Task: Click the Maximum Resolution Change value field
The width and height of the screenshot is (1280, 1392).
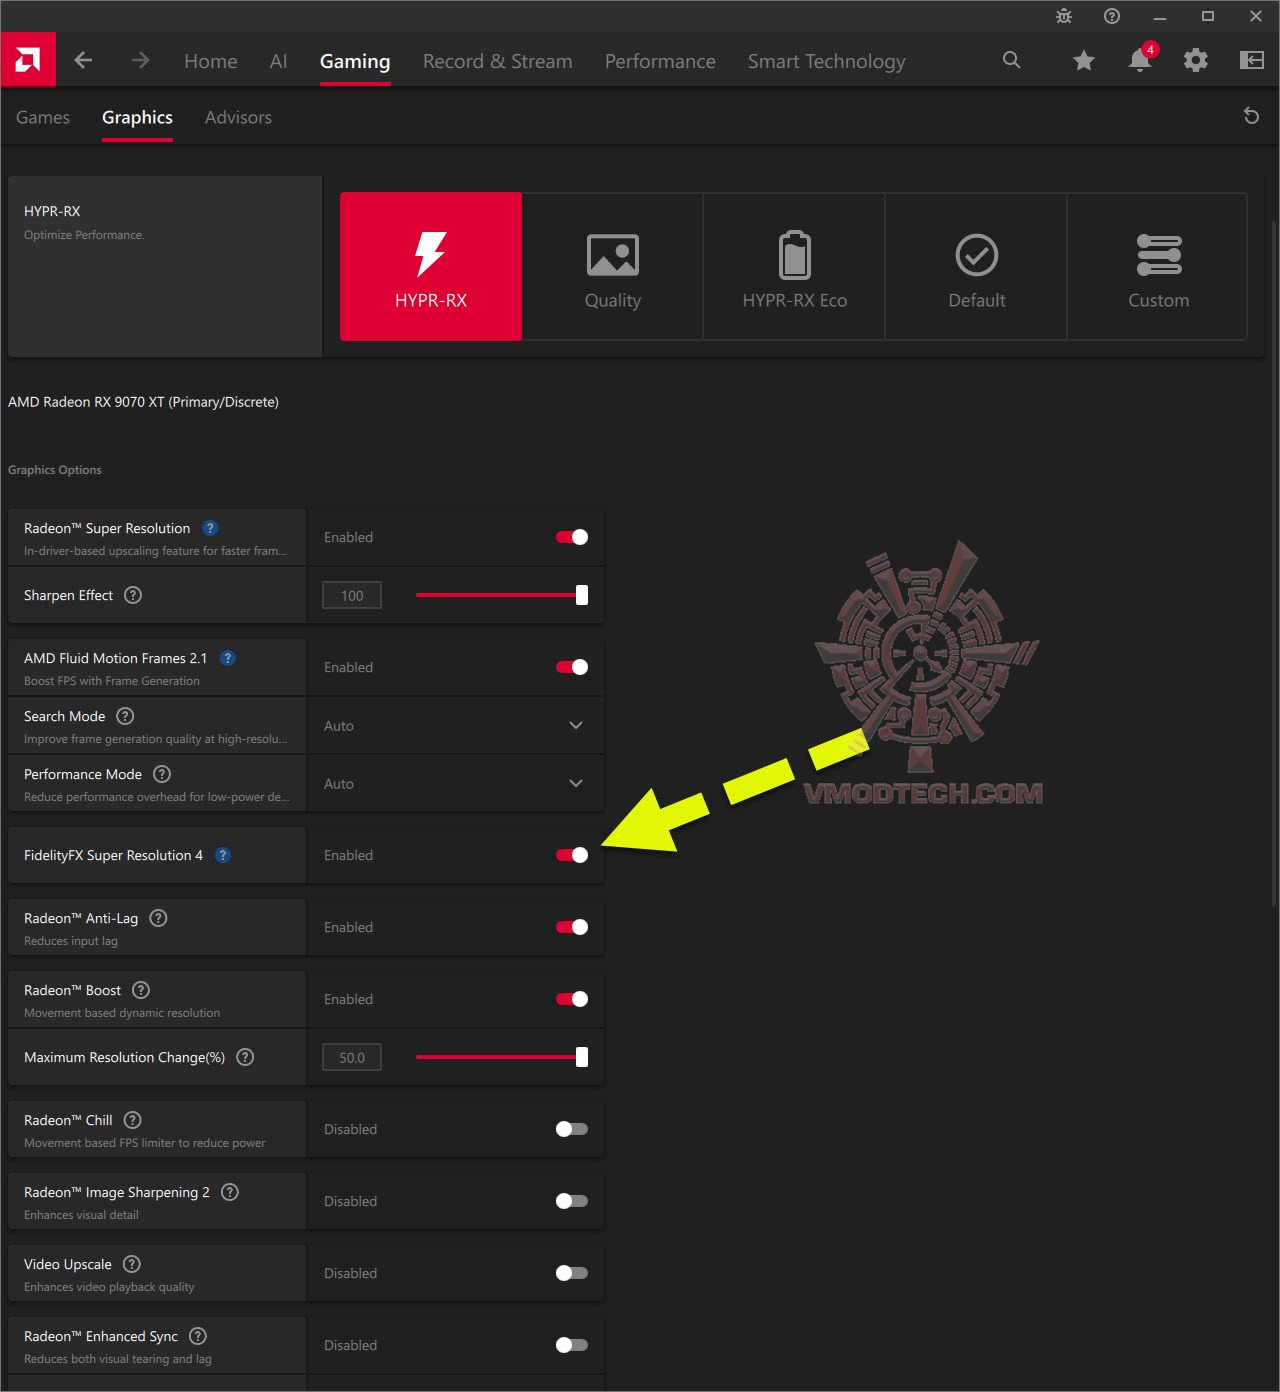Action: 352,1057
